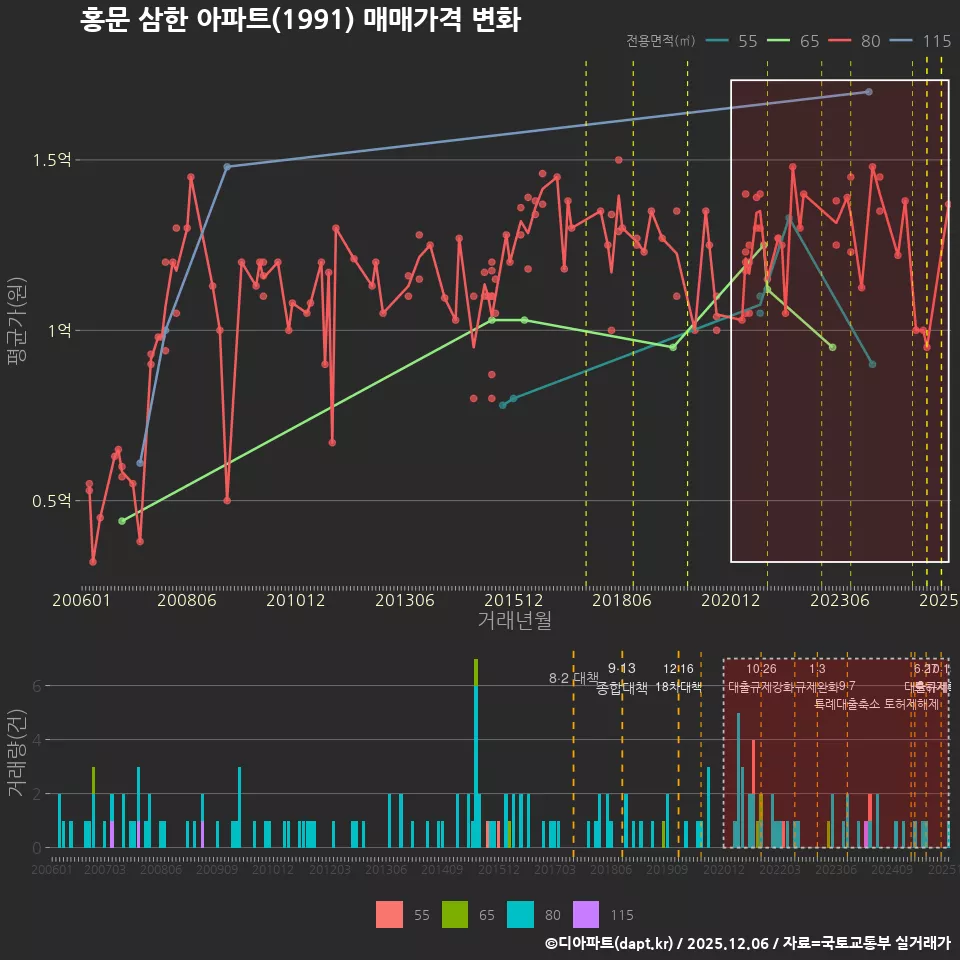This screenshot has width=960, height=960.
Task: Click the '9·13 종합대책' annotation
Action: click(x=623, y=680)
